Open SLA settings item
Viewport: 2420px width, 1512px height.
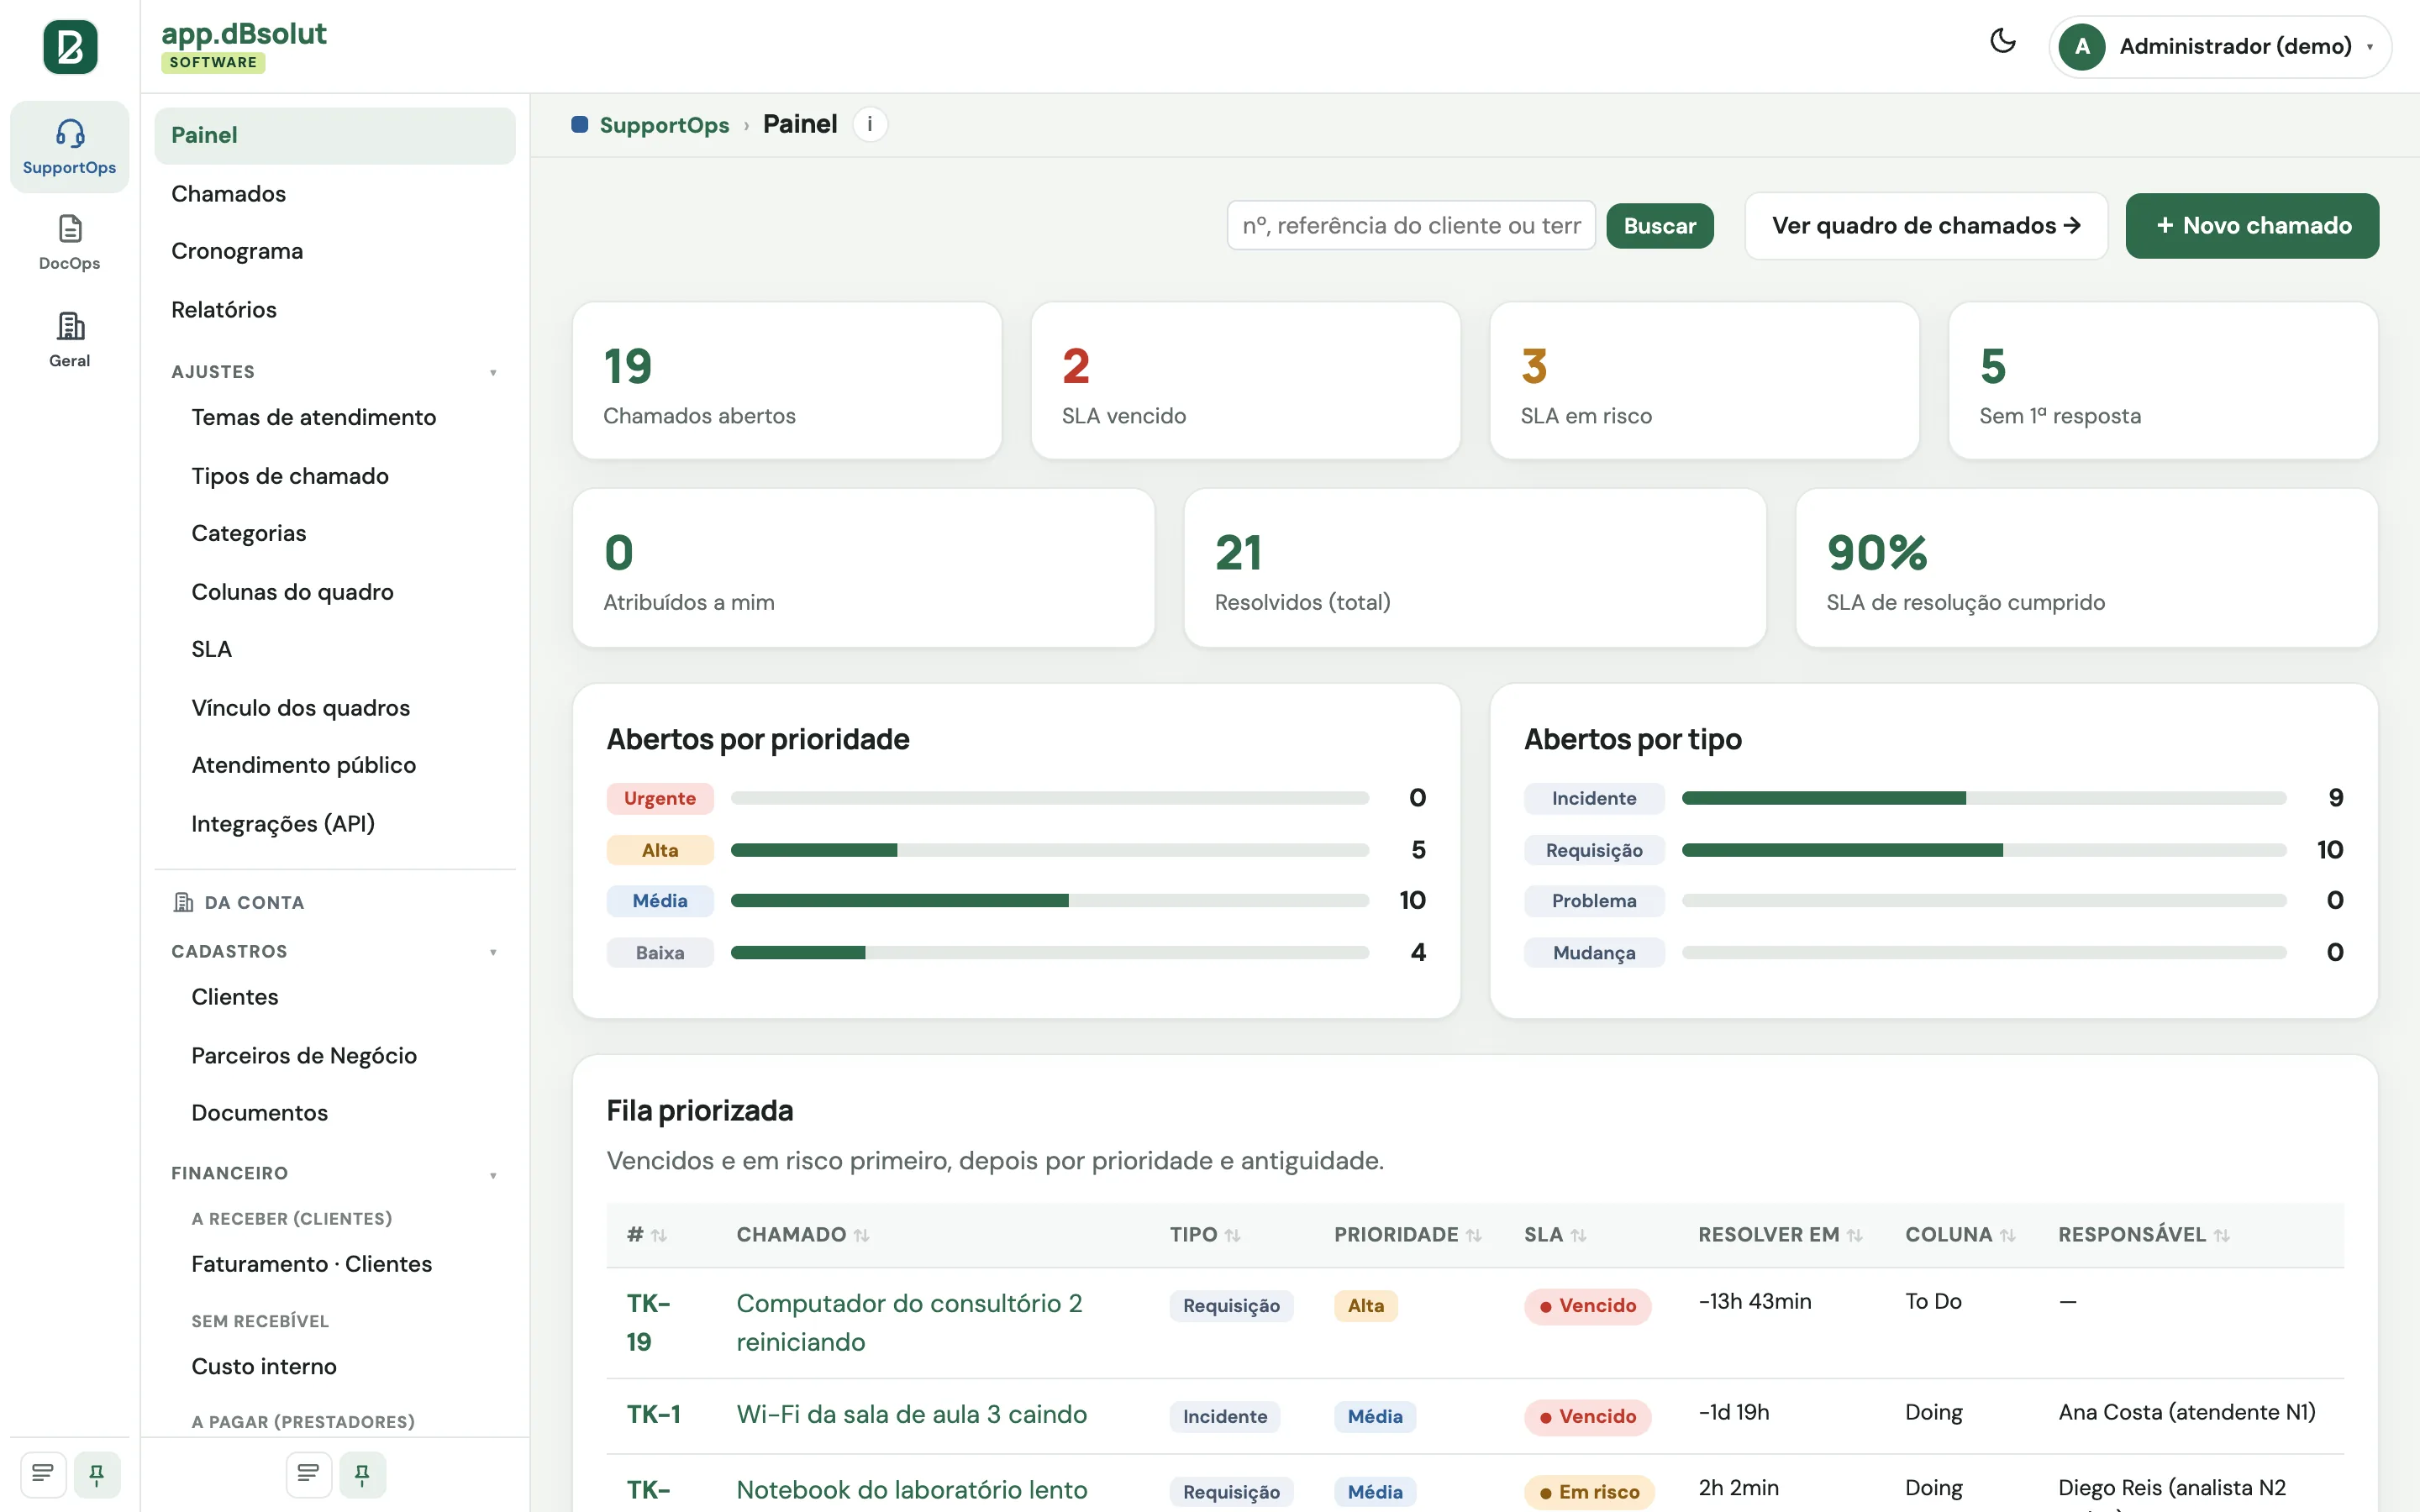click(345, 649)
